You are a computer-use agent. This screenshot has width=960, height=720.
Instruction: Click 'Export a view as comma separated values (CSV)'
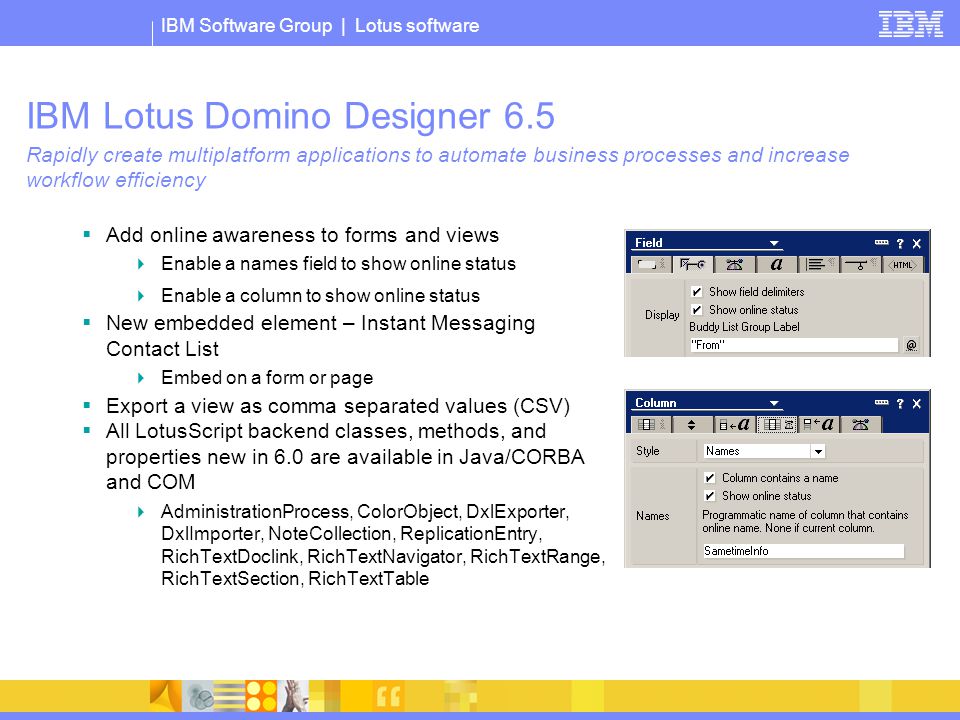coord(338,406)
